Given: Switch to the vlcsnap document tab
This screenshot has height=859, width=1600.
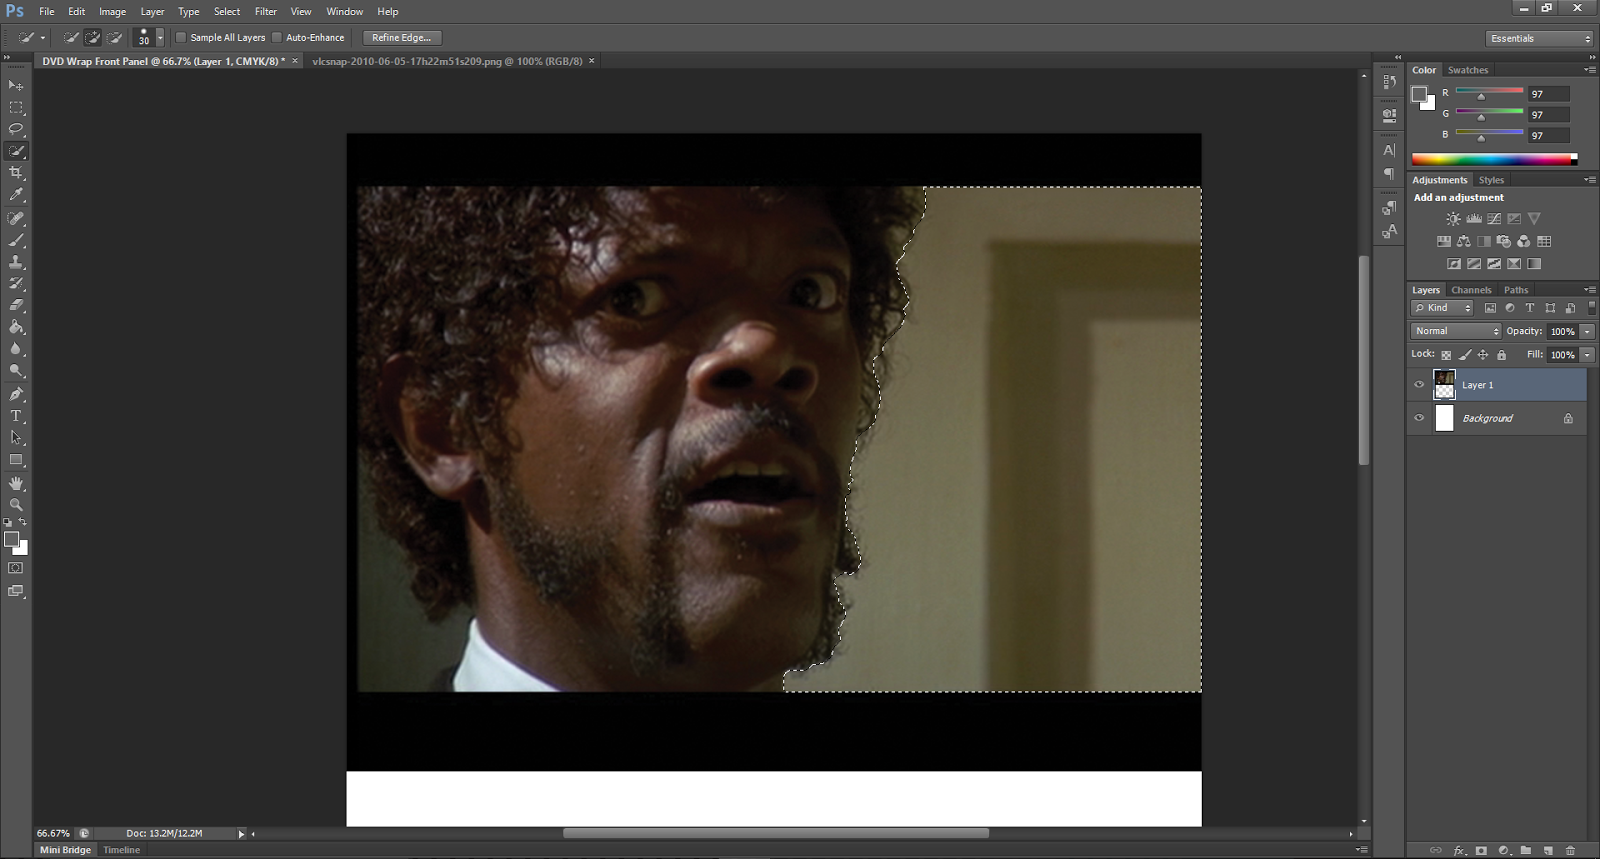Looking at the screenshot, I should tap(447, 61).
